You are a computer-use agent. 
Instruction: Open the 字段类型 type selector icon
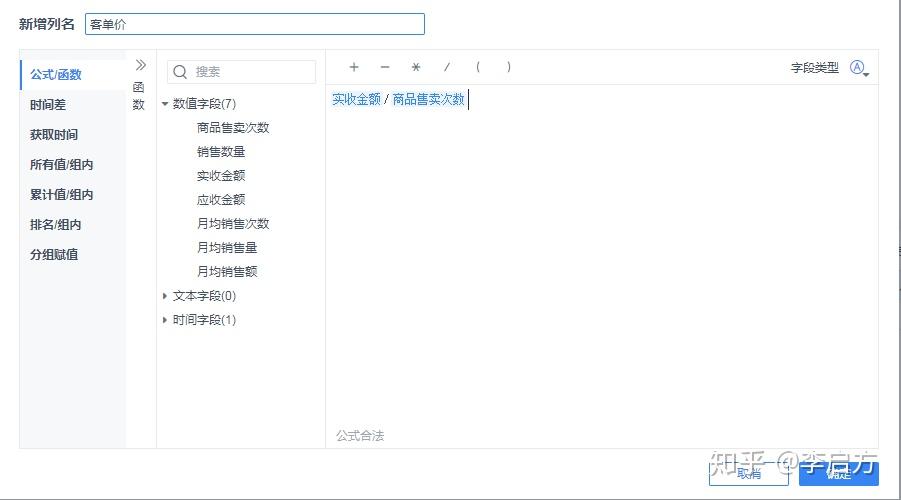(x=859, y=68)
